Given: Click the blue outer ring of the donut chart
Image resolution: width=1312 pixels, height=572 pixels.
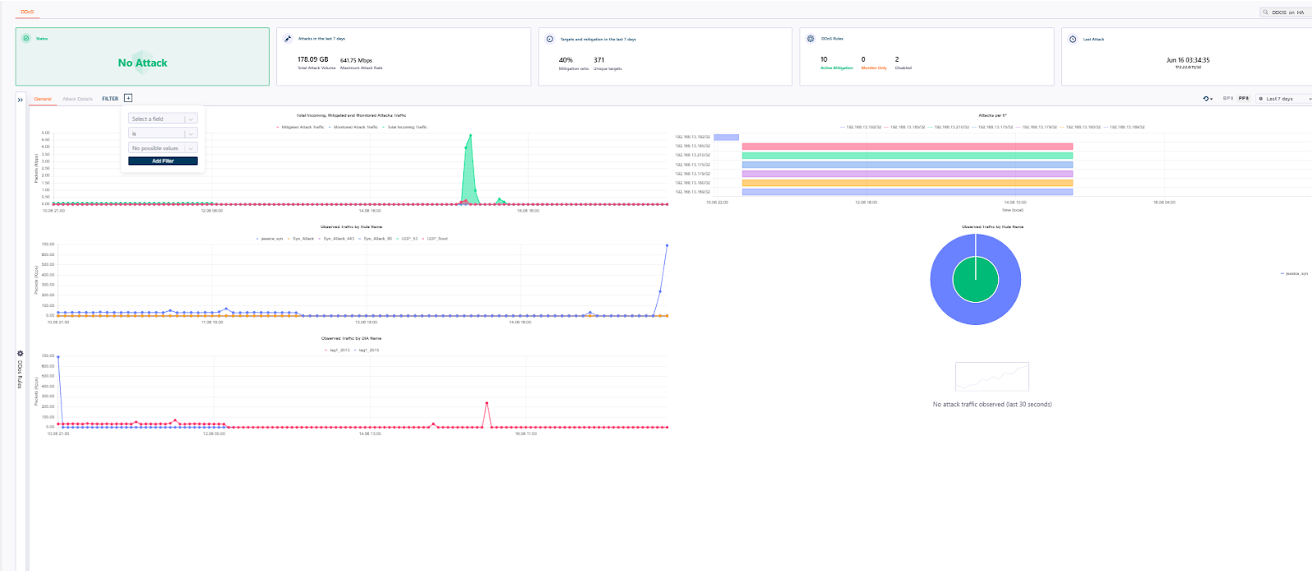Looking at the screenshot, I should 942,278.
